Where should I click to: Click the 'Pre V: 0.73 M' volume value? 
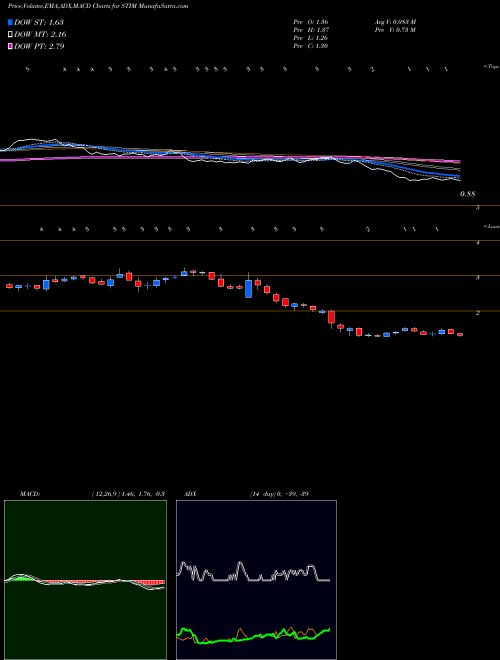(395, 30)
